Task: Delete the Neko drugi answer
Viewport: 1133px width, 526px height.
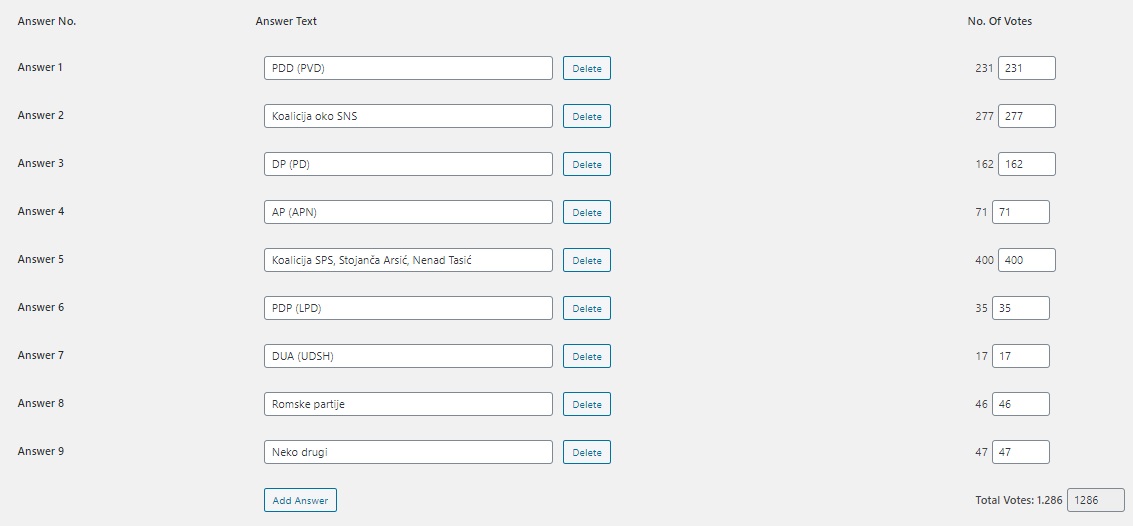Action: tap(586, 452)
